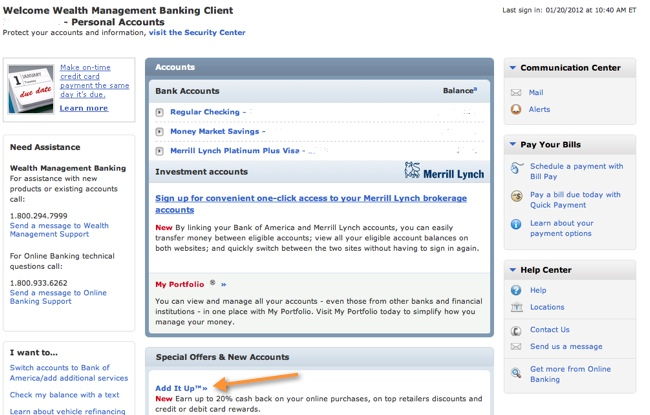Click the Locations building icon
The image size is (650, 415).
[x=517, y=307]
